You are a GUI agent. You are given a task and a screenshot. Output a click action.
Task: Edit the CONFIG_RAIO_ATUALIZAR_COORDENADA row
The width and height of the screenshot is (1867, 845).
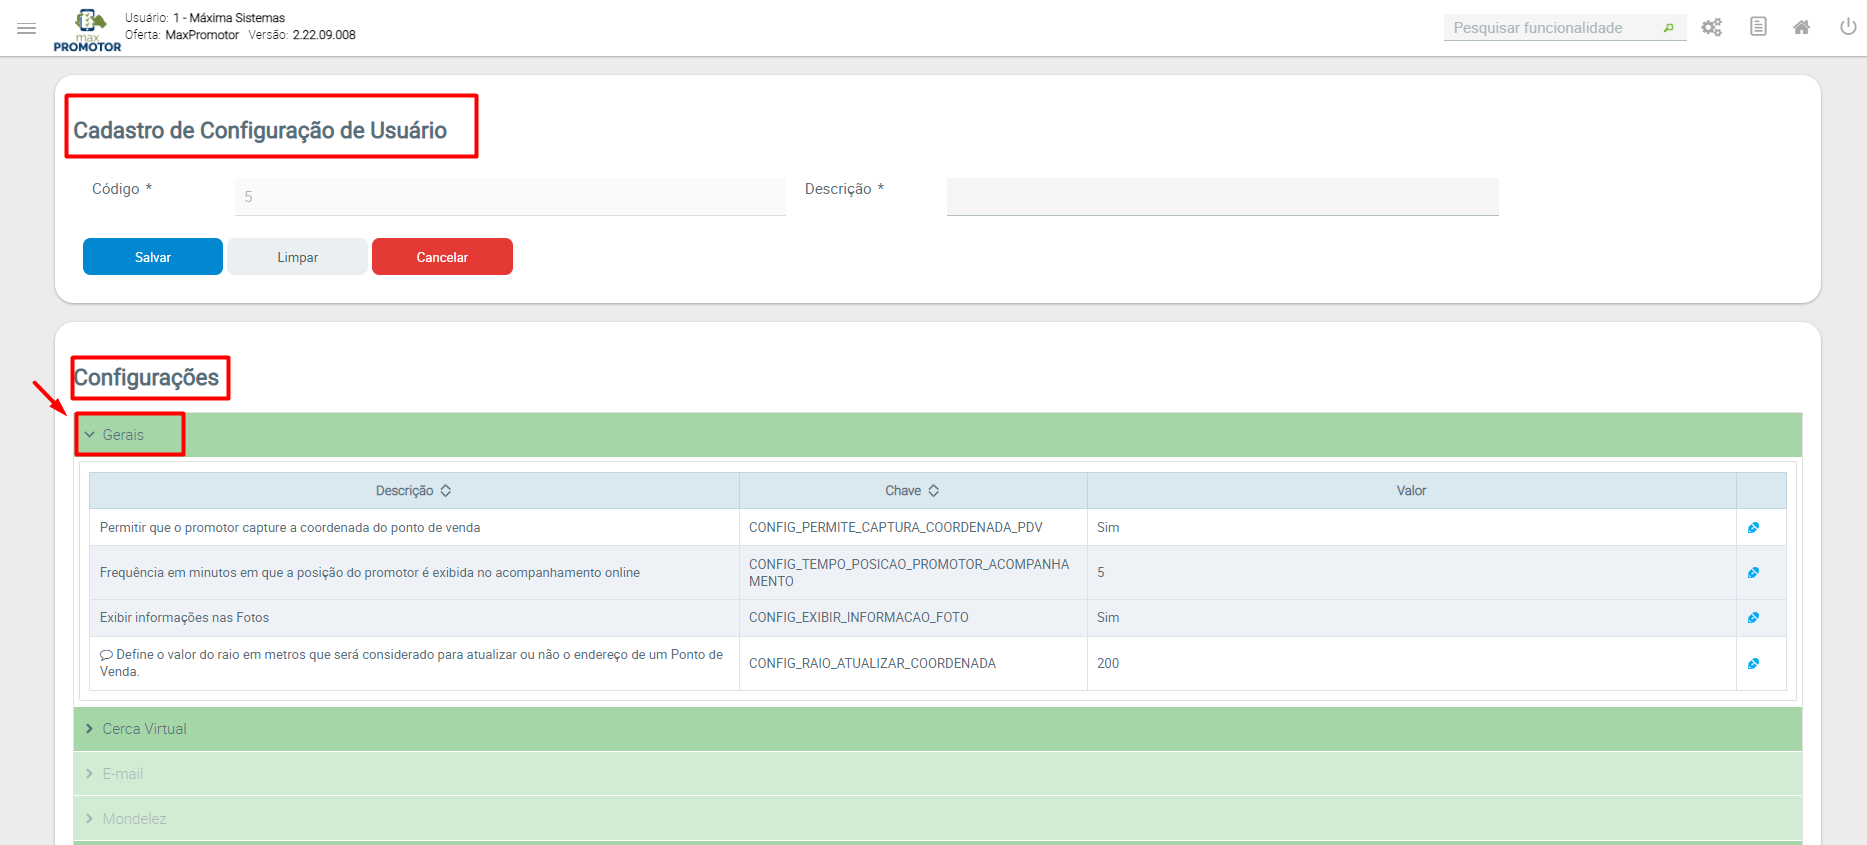(x=1753, y=664)
